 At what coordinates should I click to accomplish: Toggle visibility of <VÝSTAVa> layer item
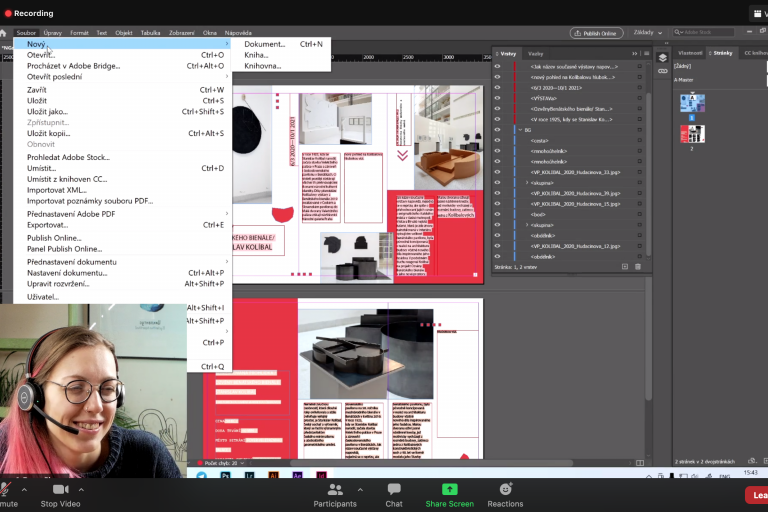tap(497, 98)
